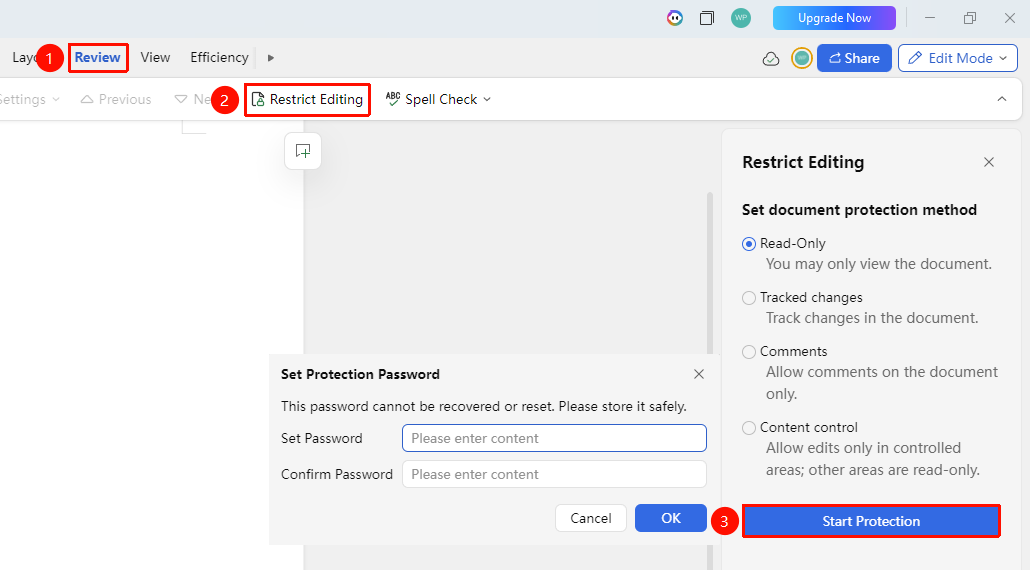
Task: Focus the Set Password field
Action: pyautogui.click(x=554, y=438)
